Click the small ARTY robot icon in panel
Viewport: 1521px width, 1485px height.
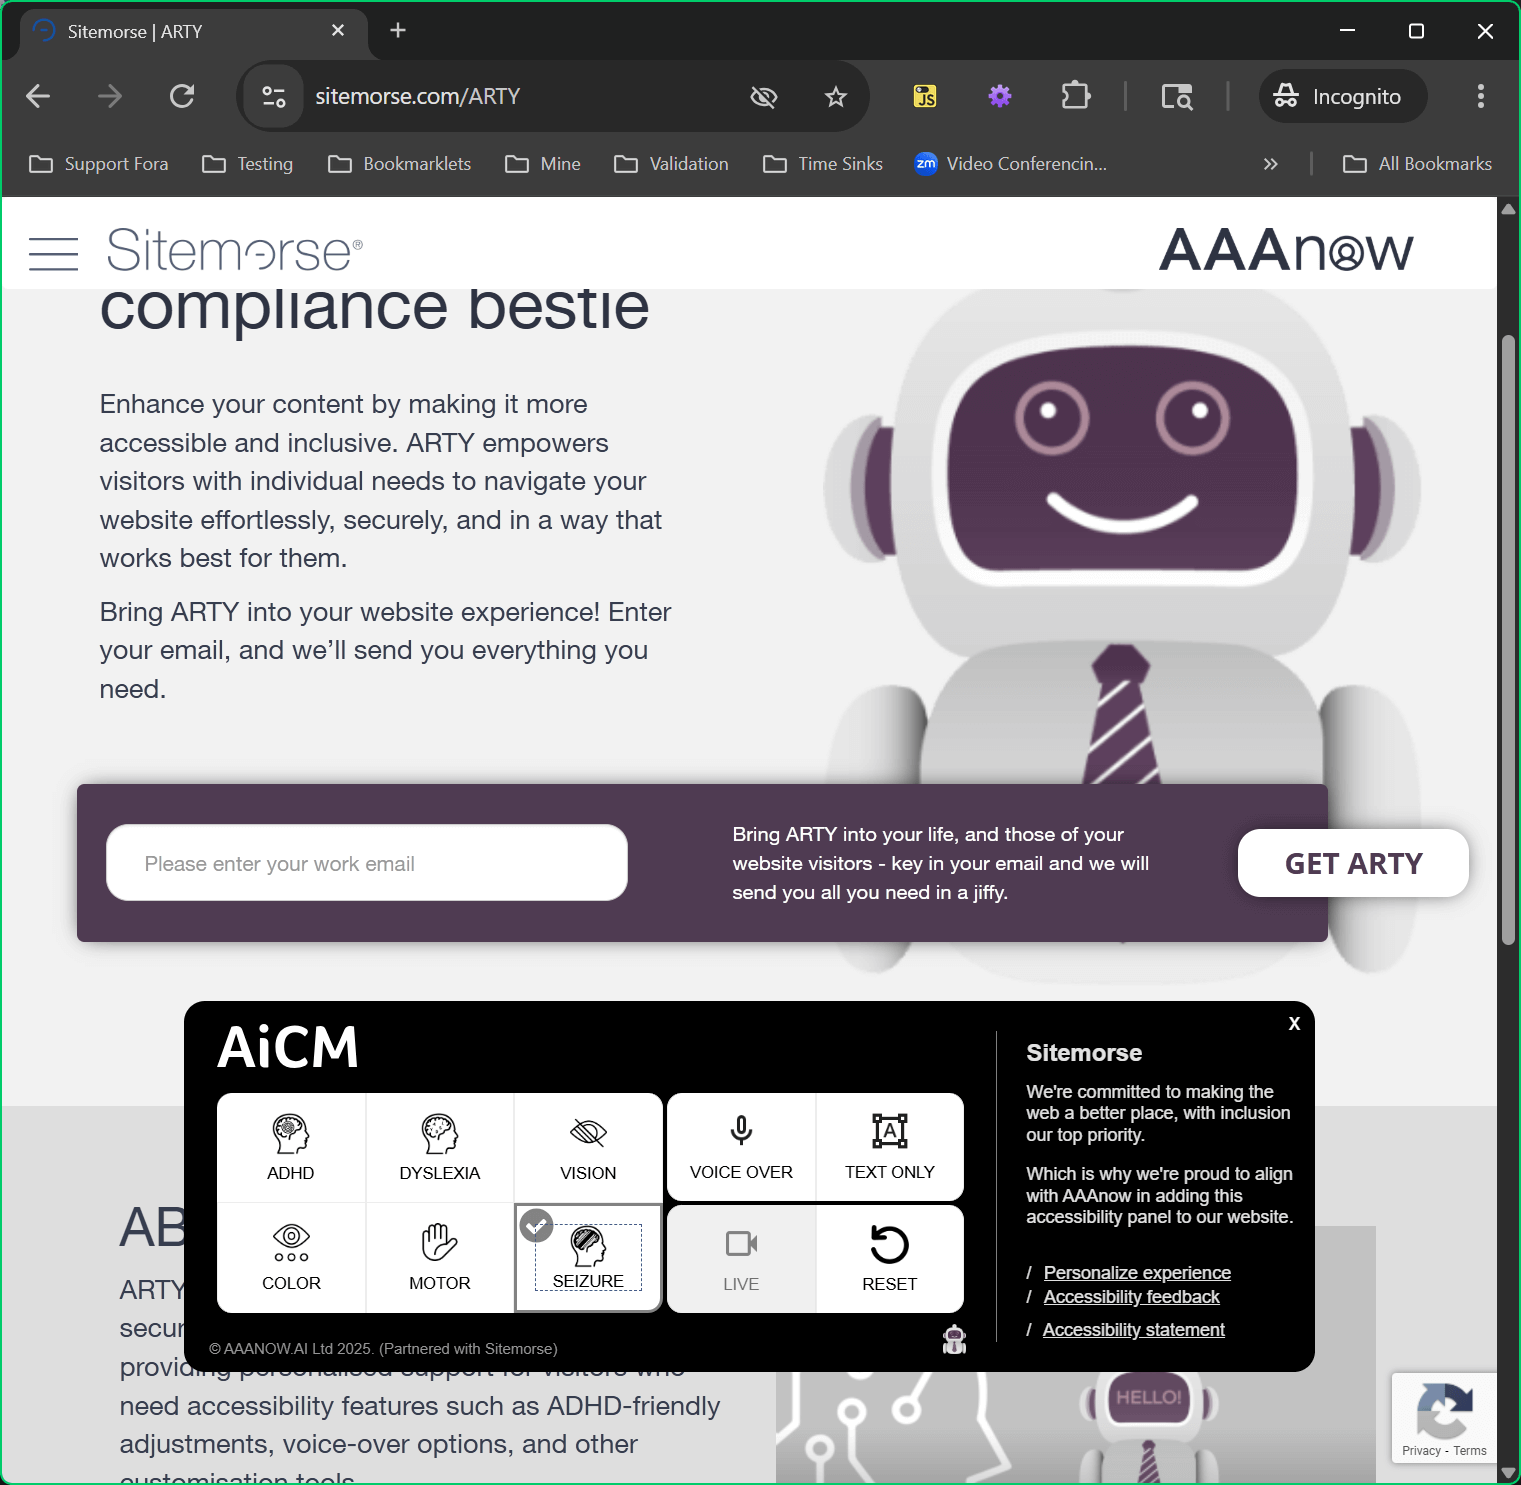coord(955,1339)
